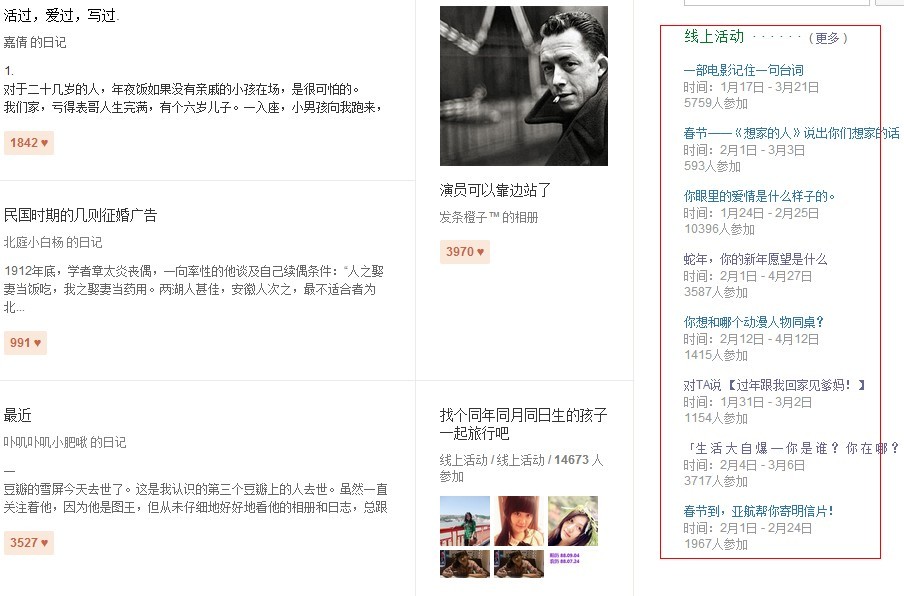
Task: Open first participant photo by the bridge
Action: (465, 521)
